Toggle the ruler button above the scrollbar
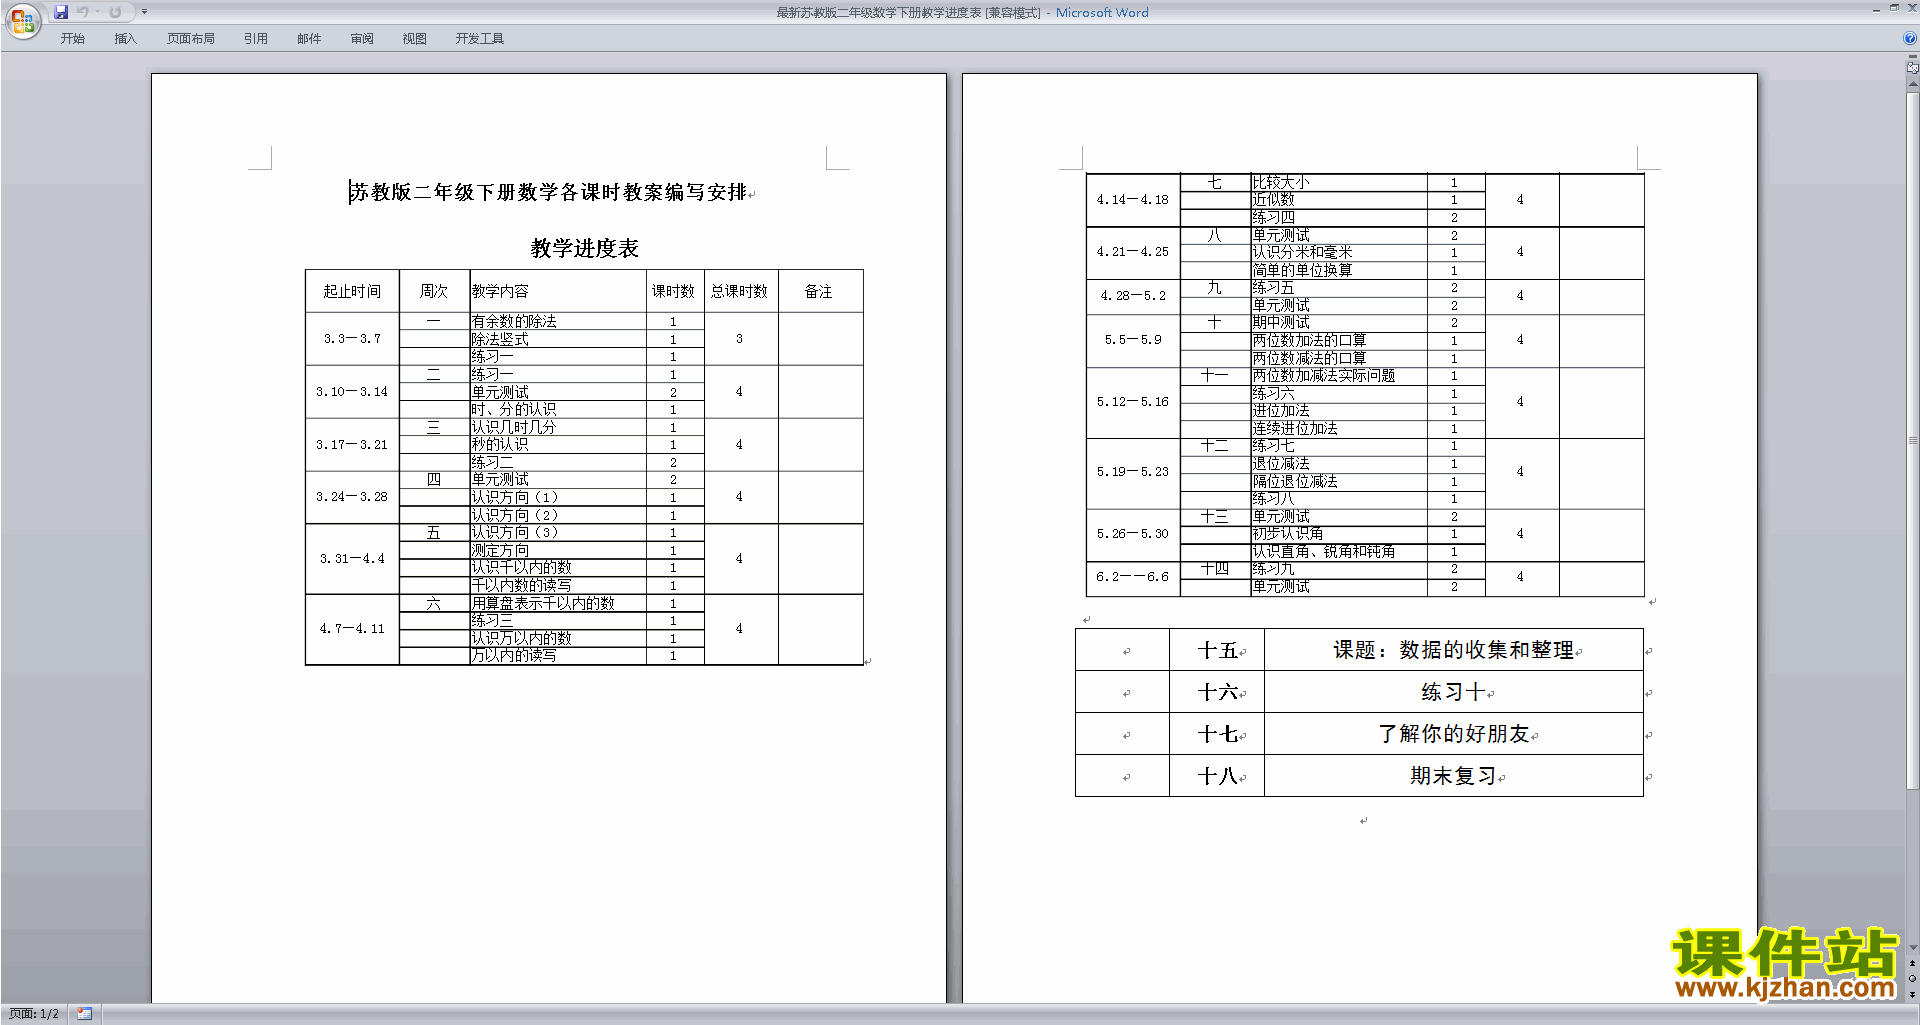1920x1025 pixels. 1913,67
